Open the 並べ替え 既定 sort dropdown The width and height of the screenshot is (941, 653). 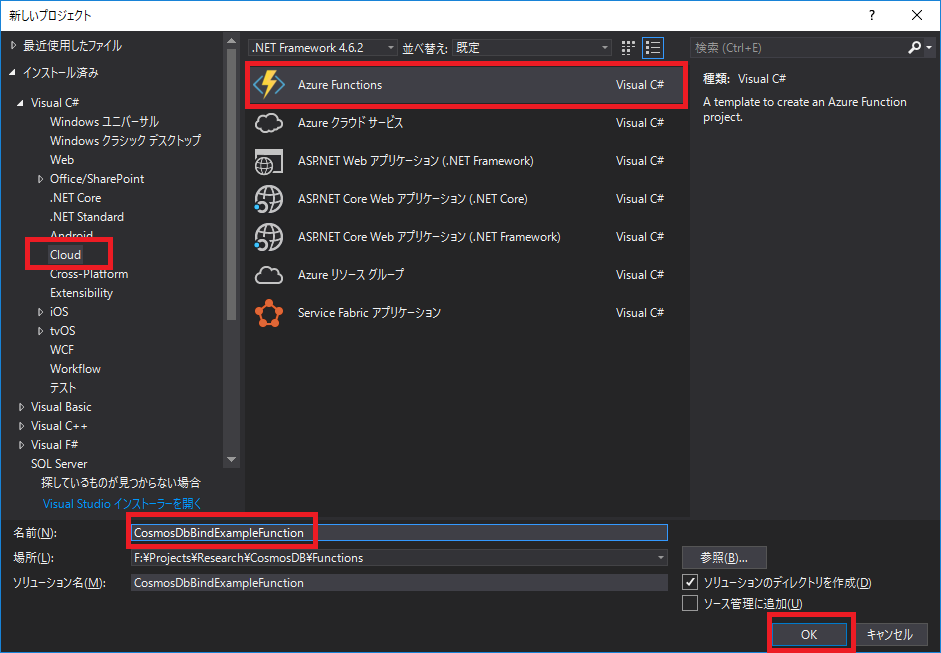click(x=532, y=47)
